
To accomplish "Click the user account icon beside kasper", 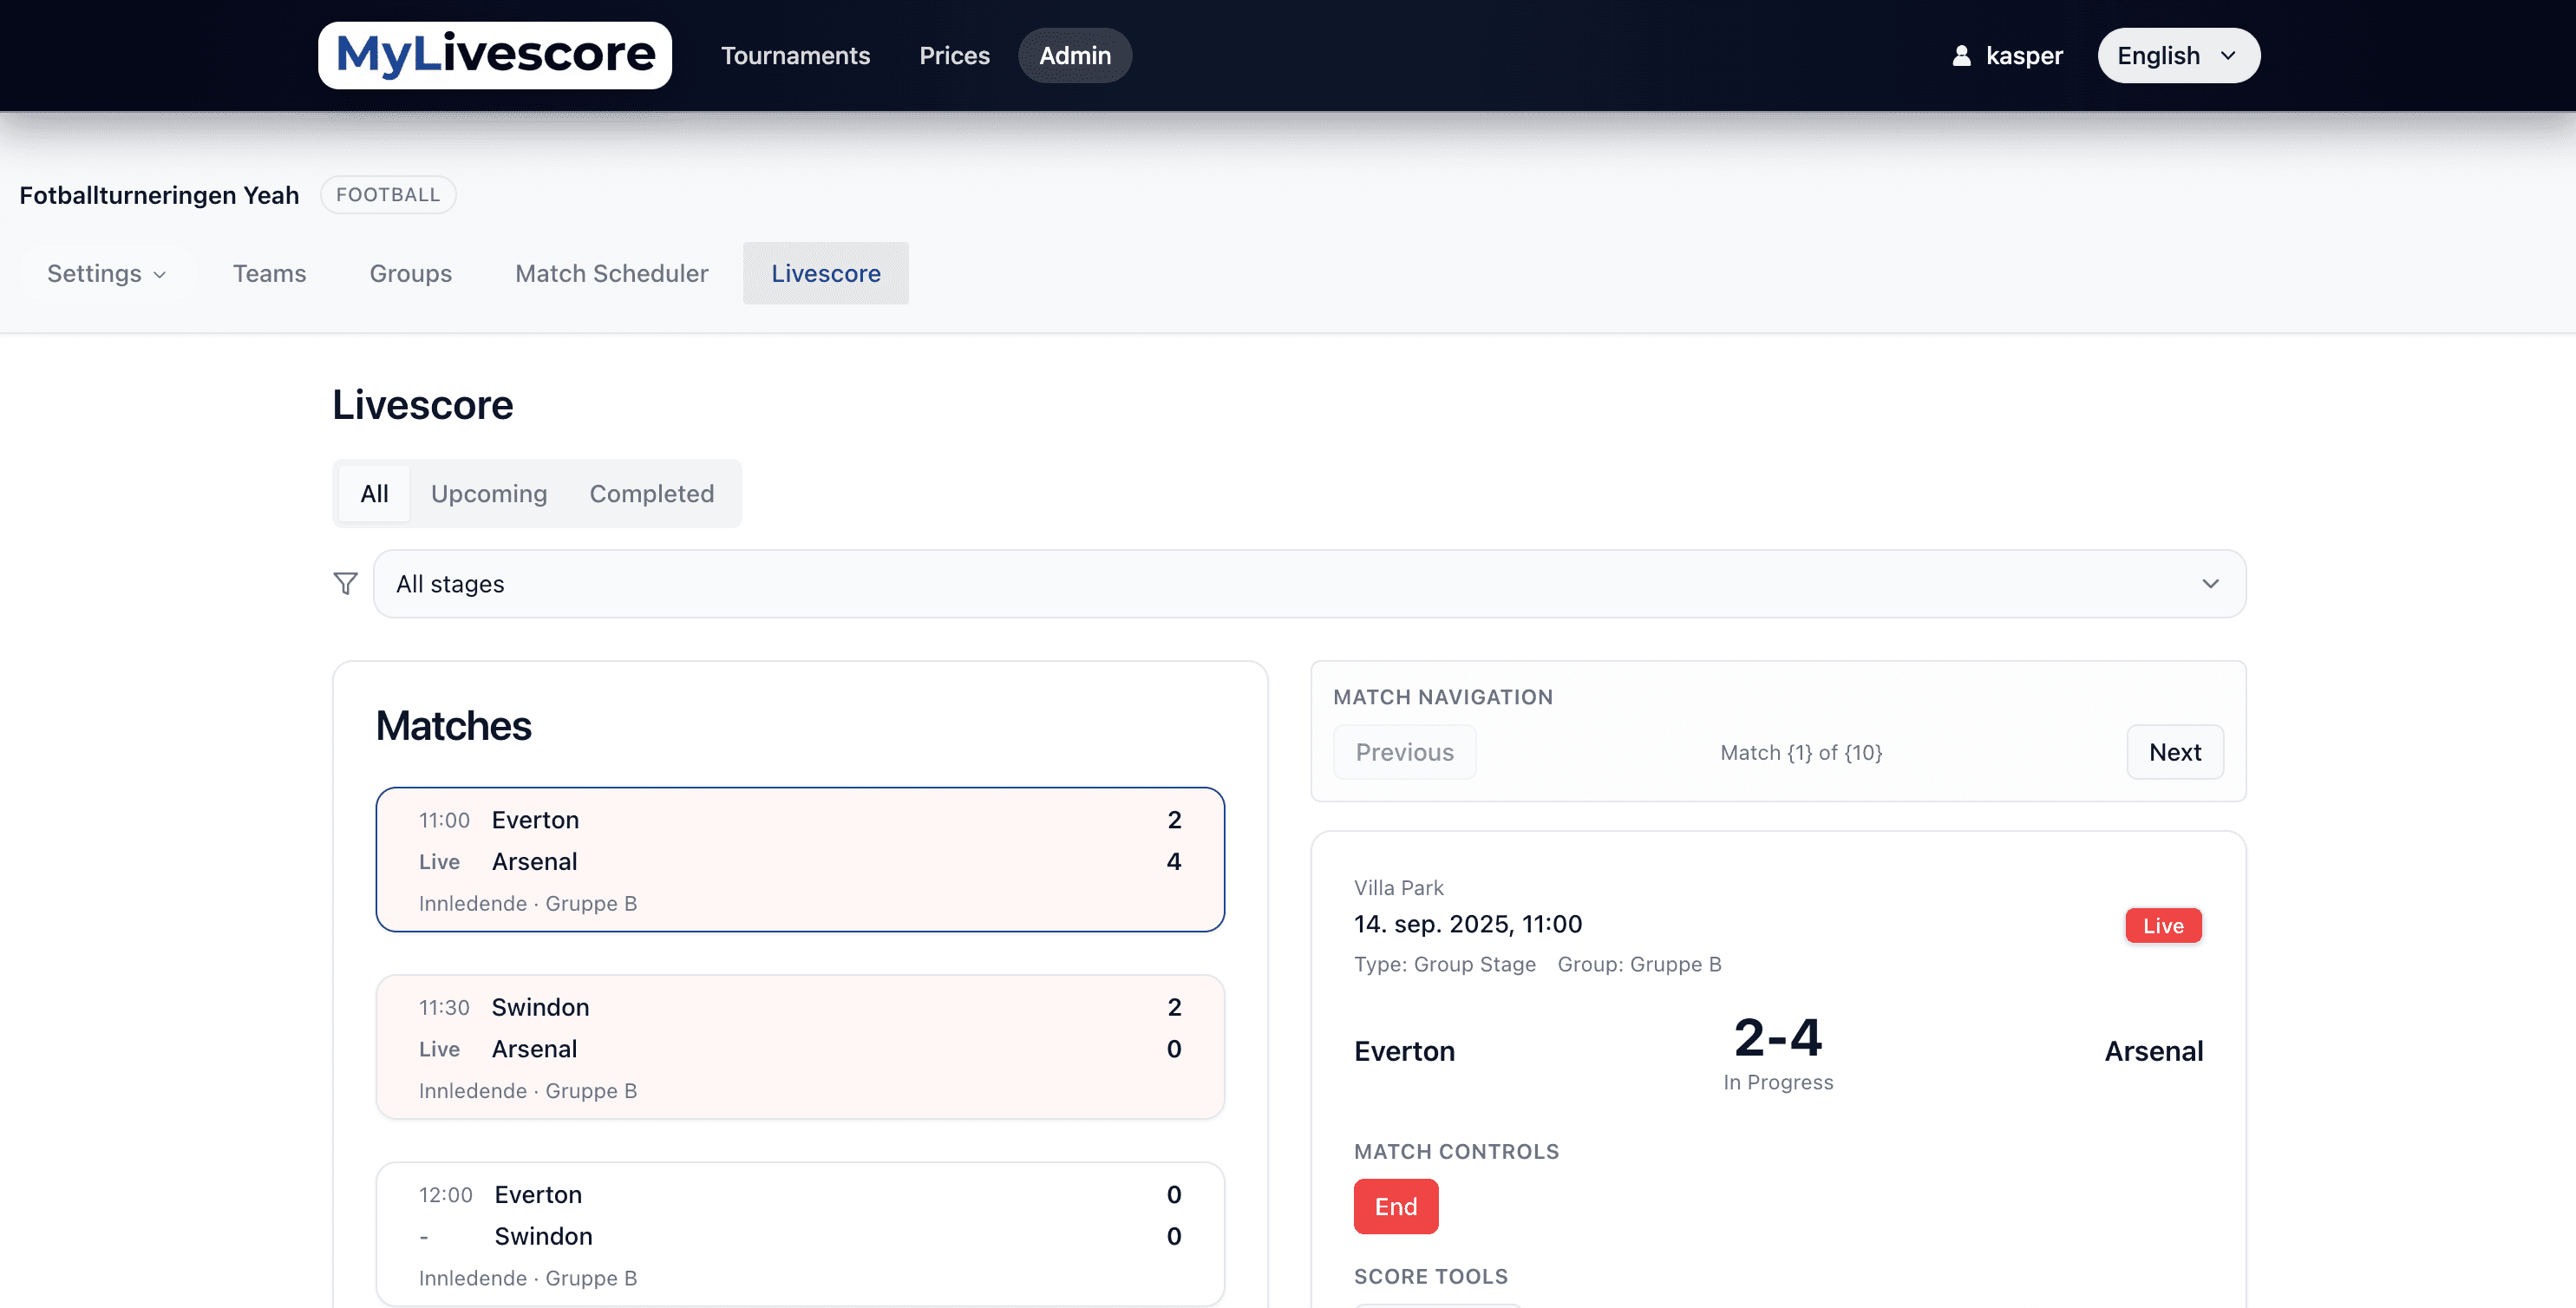I will 1962,55.
